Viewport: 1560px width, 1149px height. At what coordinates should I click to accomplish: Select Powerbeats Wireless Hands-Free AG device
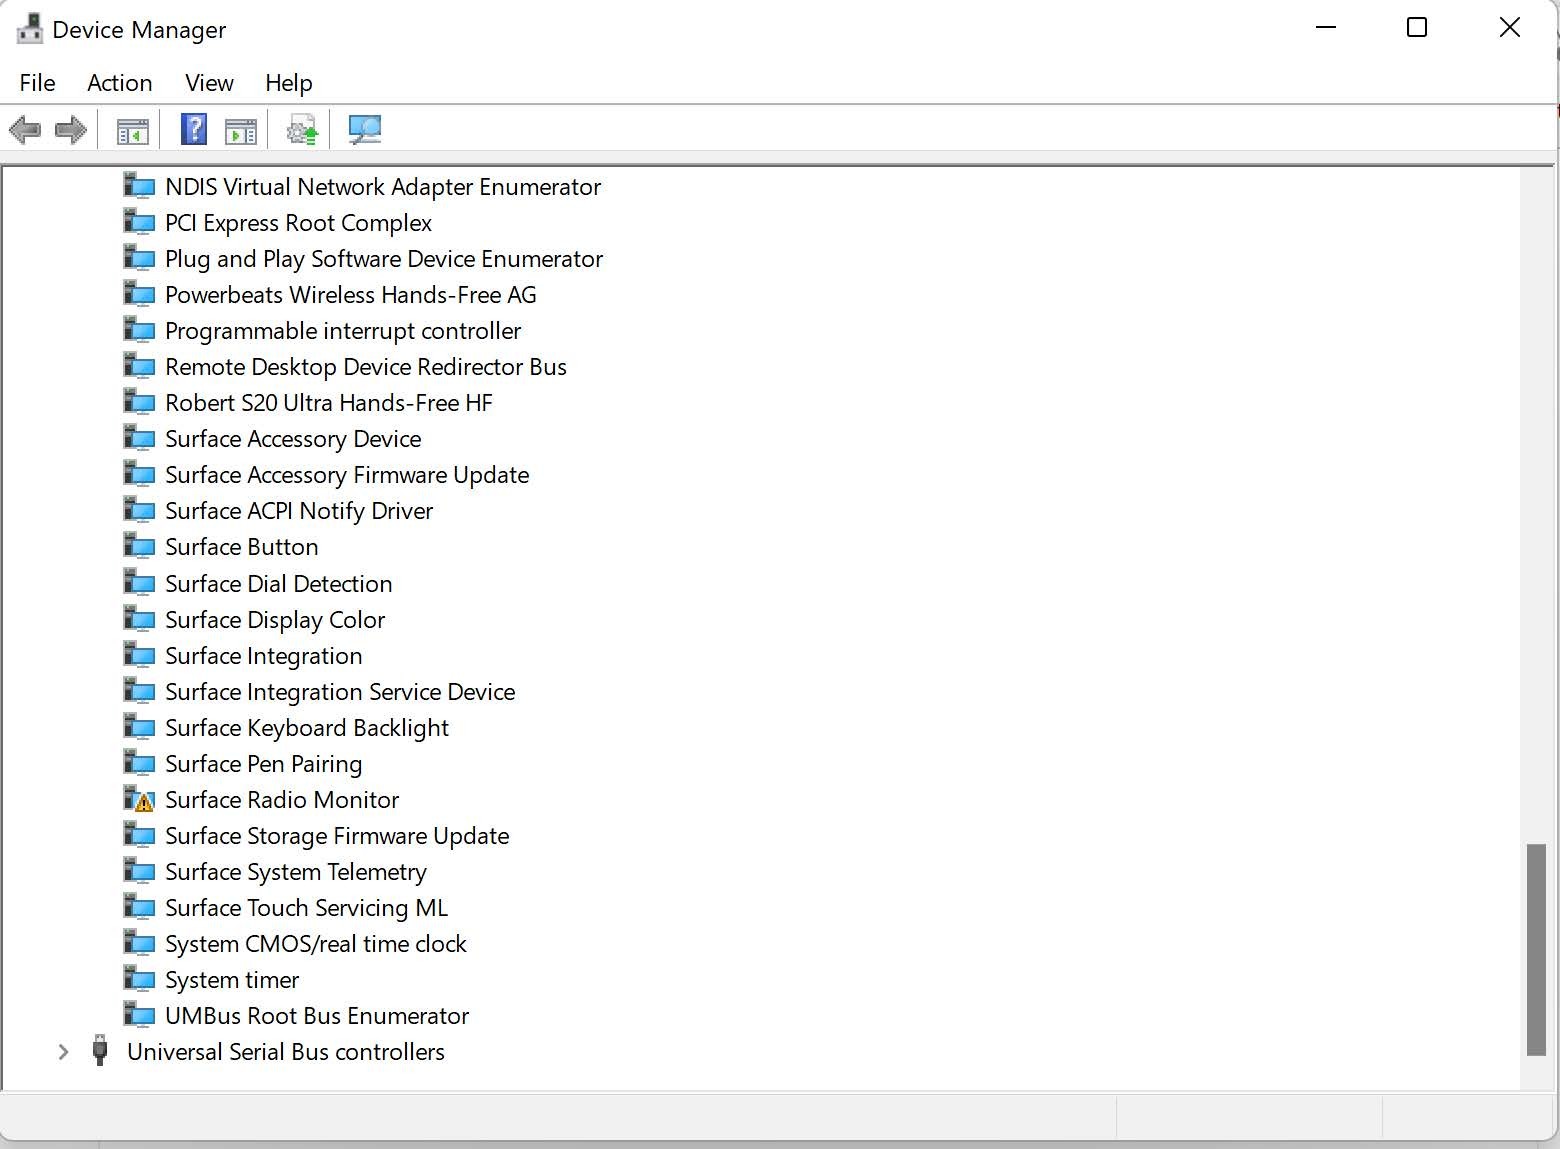[350, 294]
